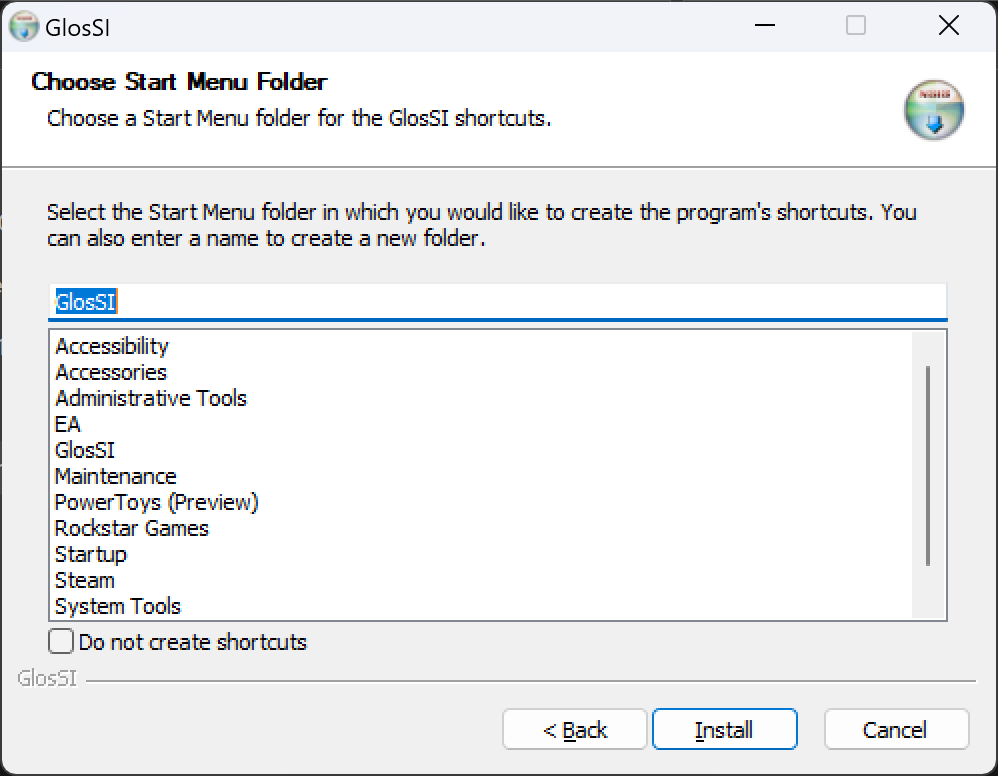Viewport: 998px width, 776px height.
Task: Cancel the GlosSI installation
Action: click(896, 729)
